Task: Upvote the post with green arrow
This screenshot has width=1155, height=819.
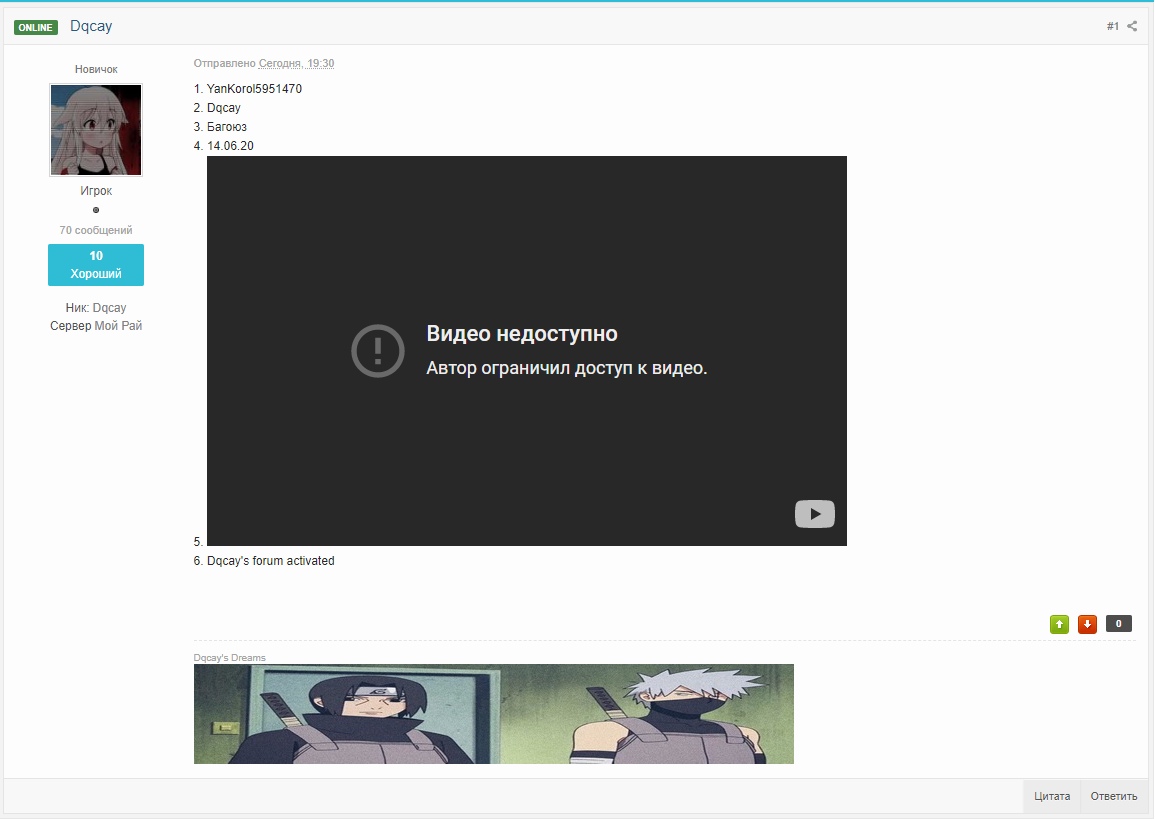Action: coord(1059,624)
